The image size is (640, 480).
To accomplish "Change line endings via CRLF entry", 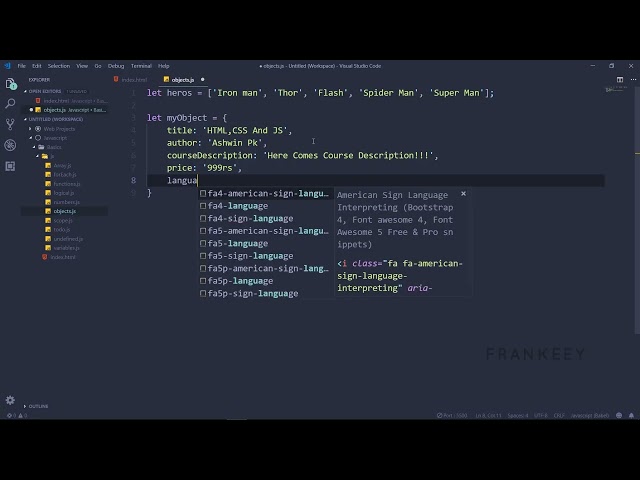I will [x=559, y=416].
